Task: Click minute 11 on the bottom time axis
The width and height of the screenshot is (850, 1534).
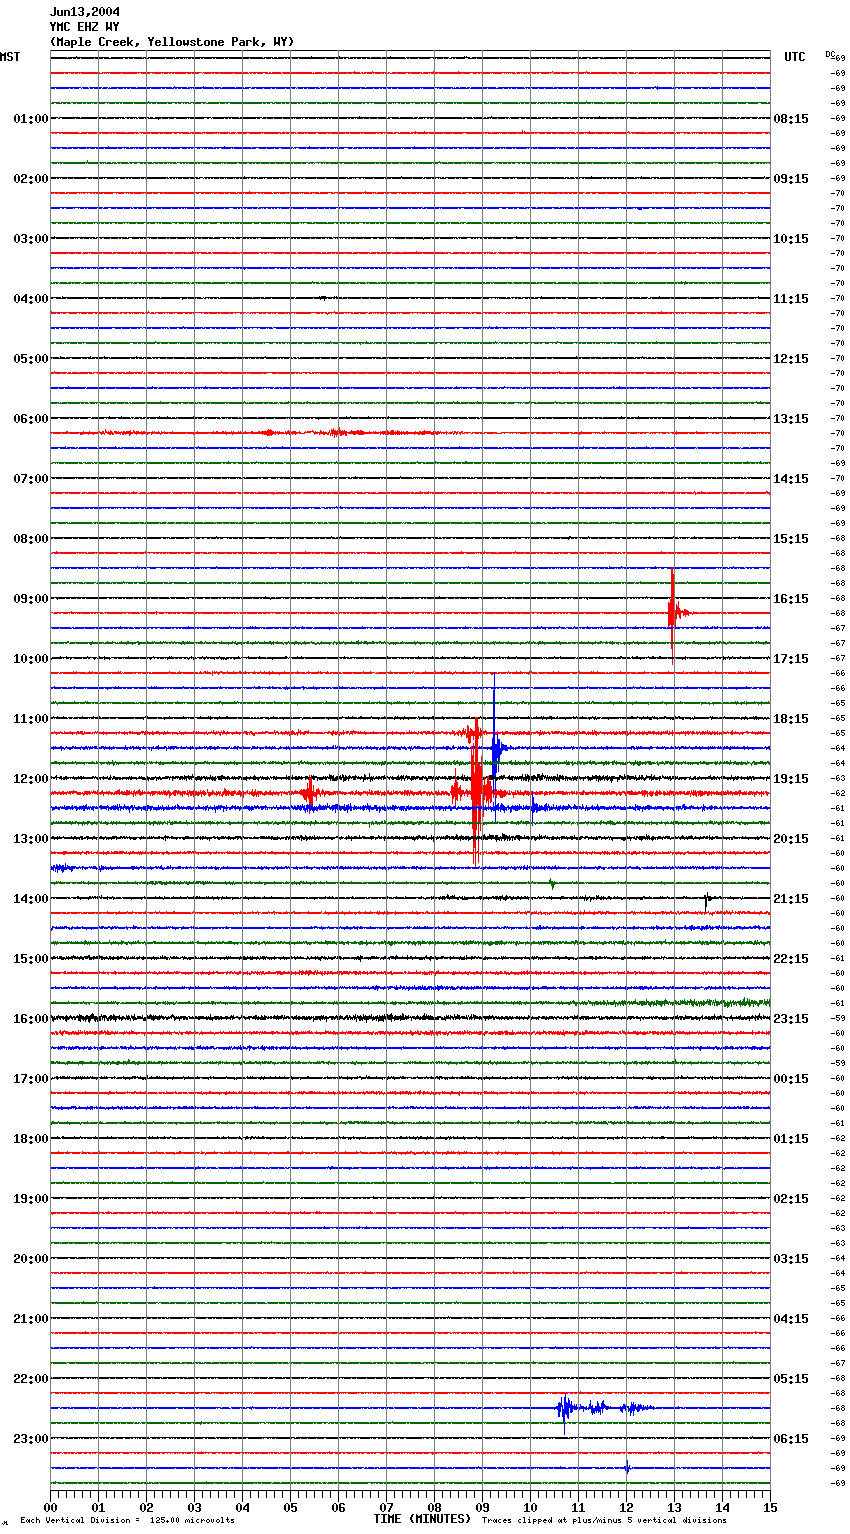Action: pos(578,1507)
